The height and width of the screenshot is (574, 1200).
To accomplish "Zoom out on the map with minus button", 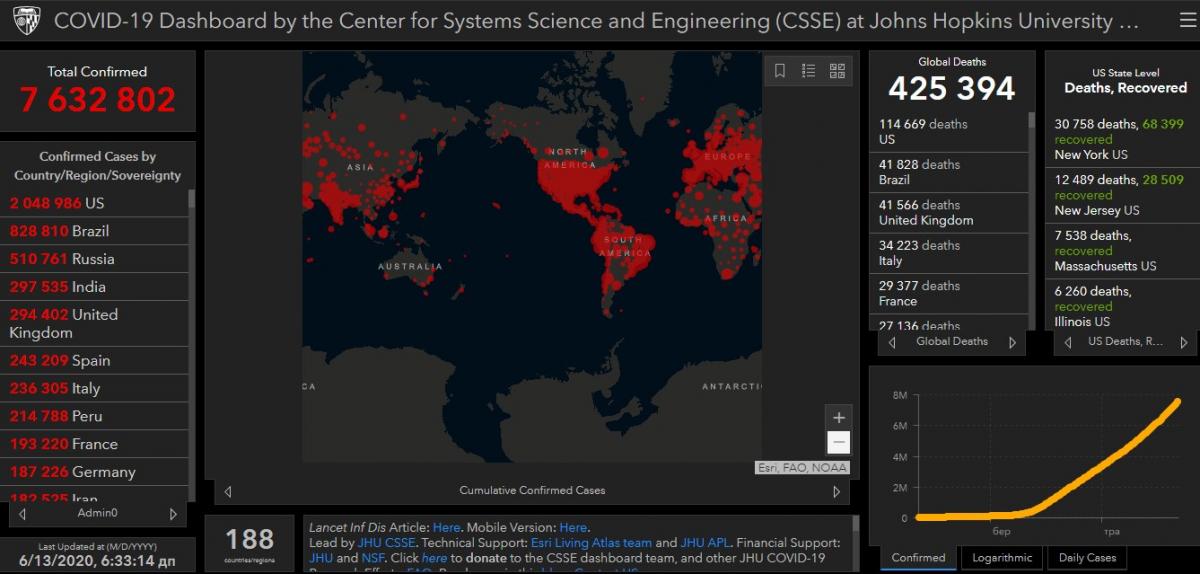I will click(839, 442).
